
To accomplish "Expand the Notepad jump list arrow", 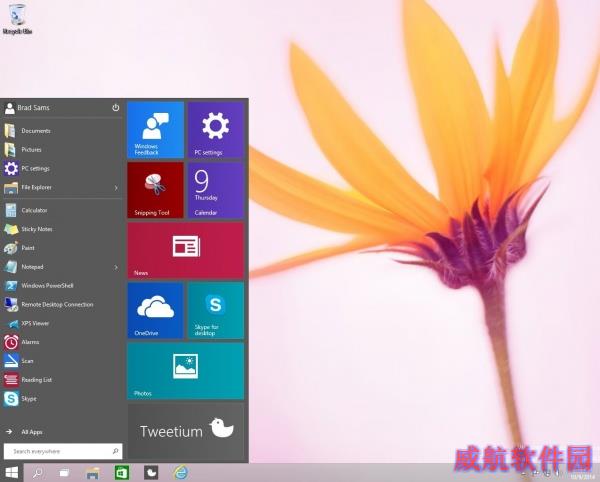I will 116,267.
